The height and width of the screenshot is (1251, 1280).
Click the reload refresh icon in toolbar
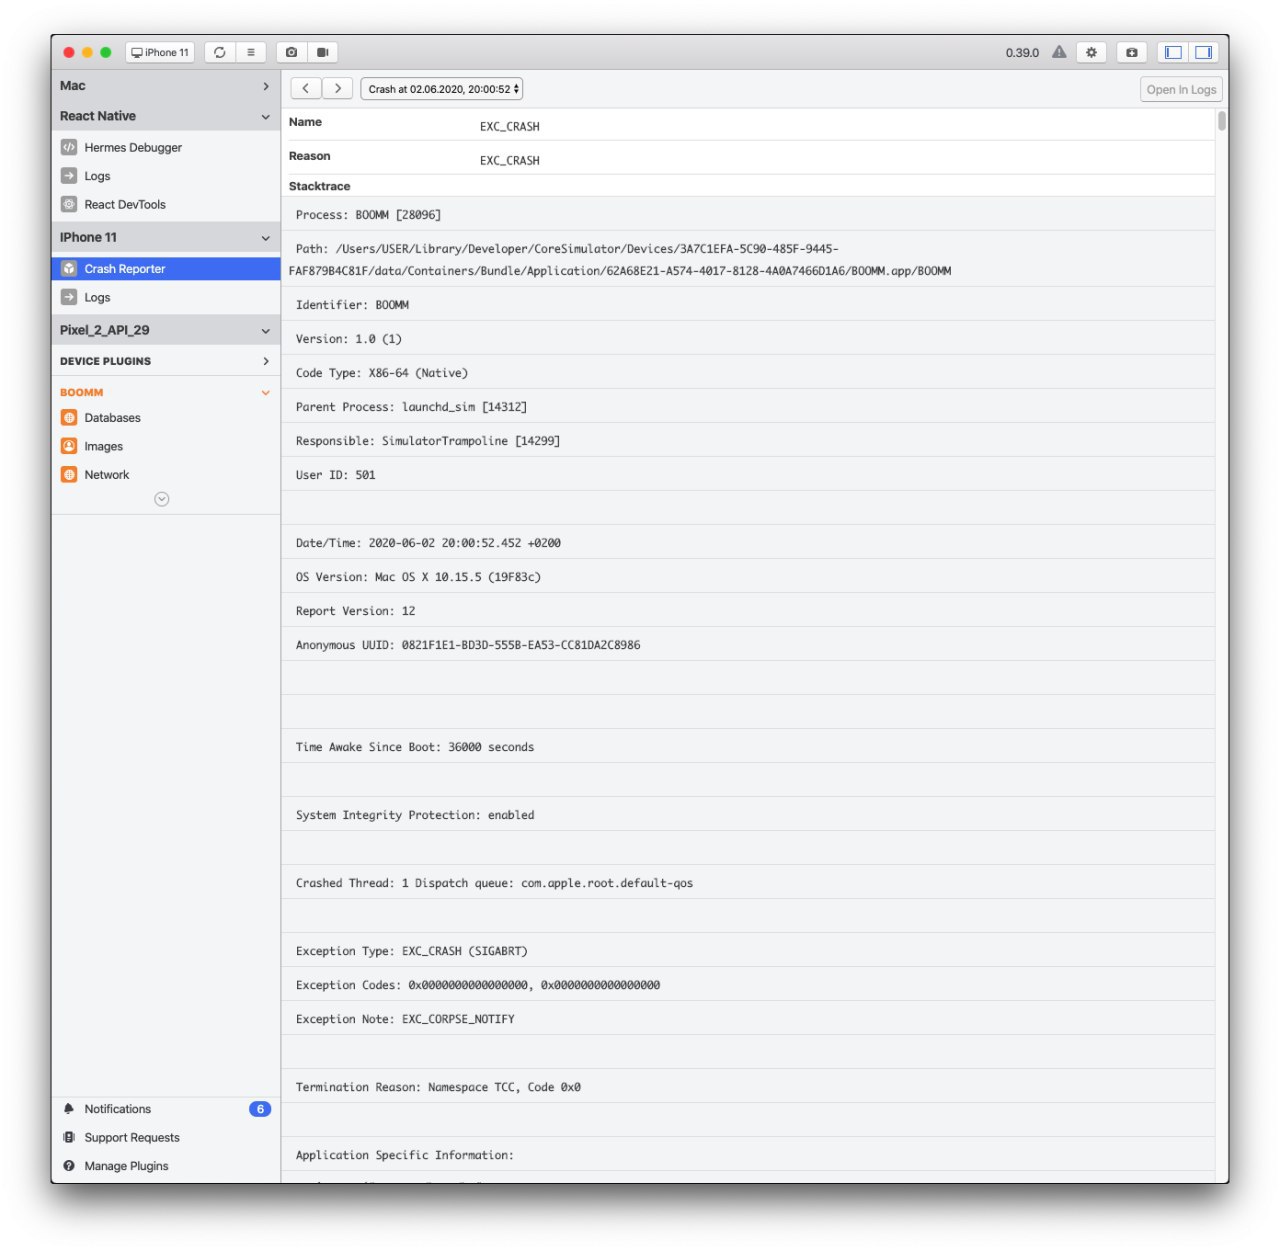coord(220,53)
